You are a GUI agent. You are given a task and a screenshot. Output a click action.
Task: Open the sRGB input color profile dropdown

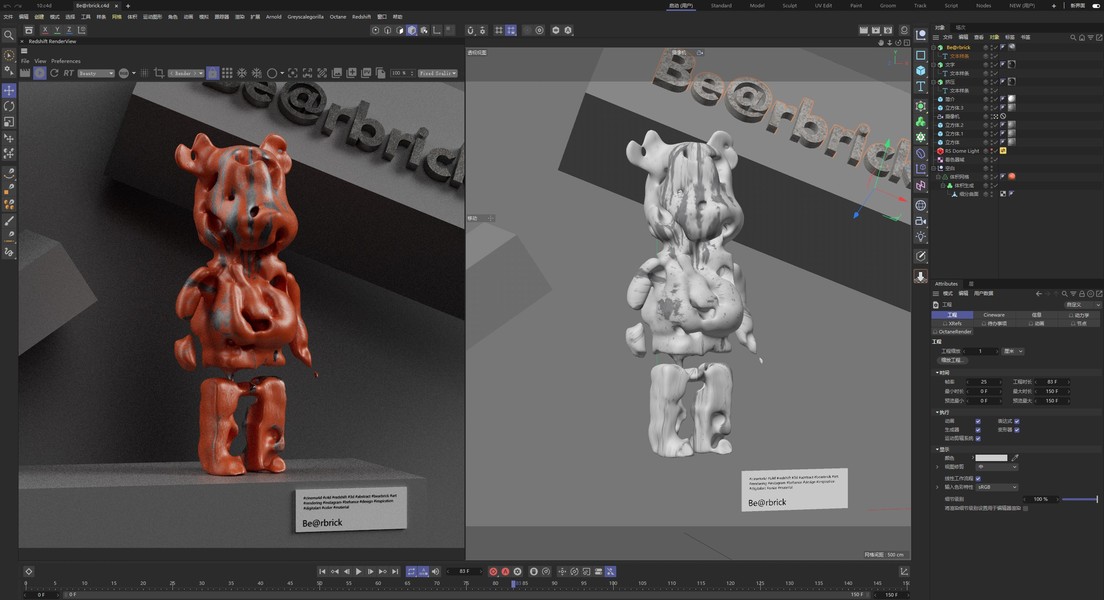(997, 487)
